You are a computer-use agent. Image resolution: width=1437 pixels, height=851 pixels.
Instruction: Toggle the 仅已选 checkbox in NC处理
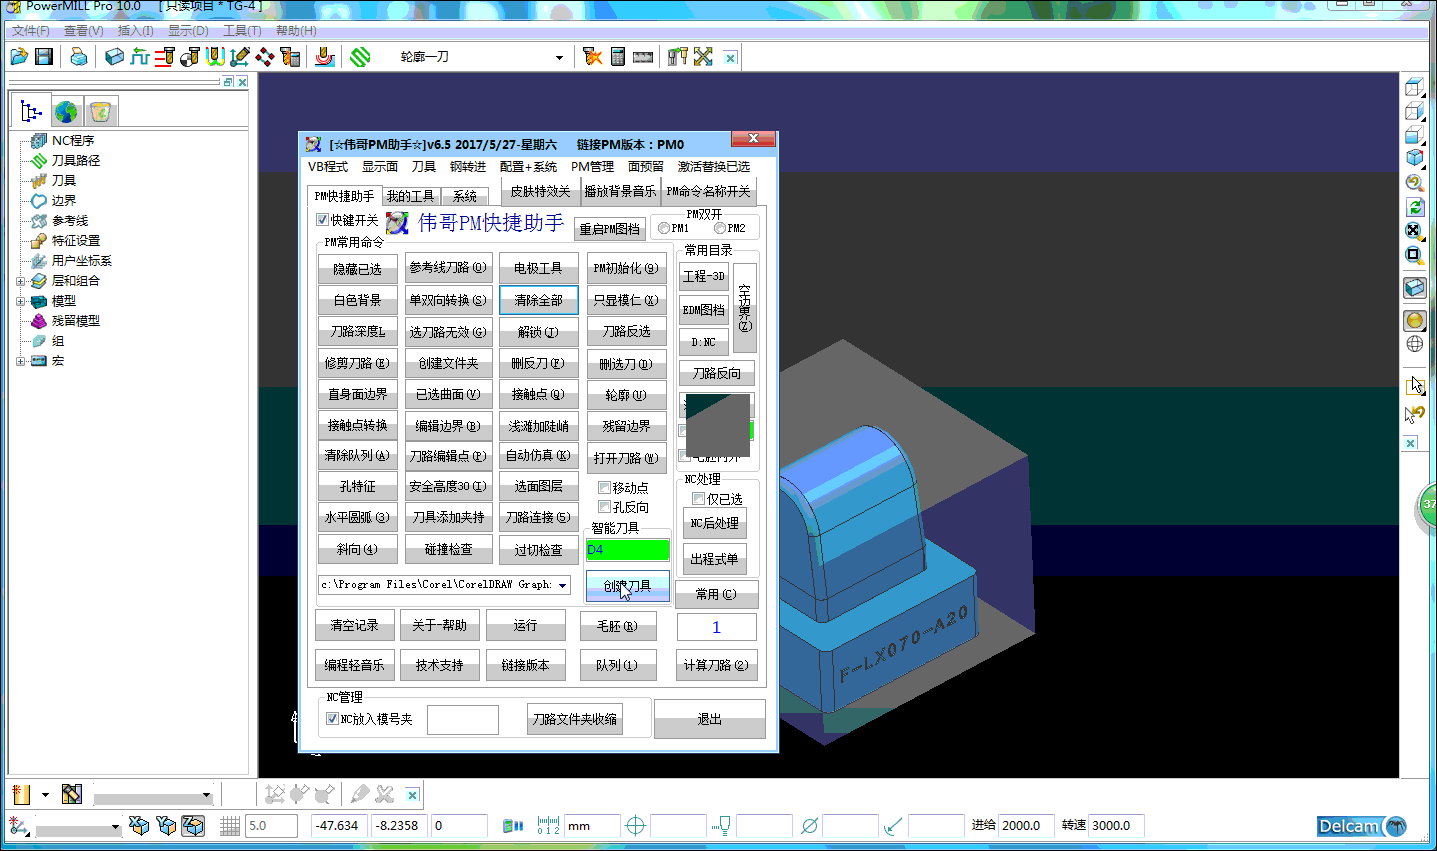(698, 498)
